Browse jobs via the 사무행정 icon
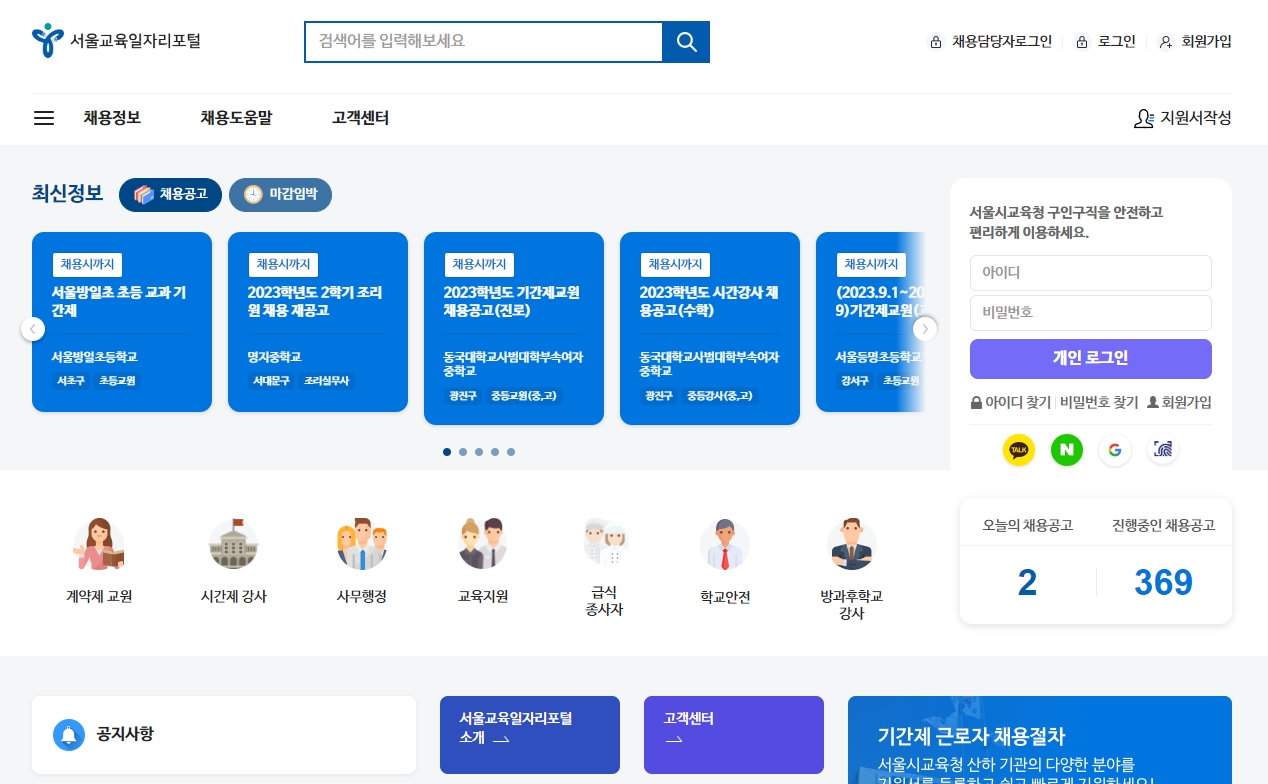Screen dimensions: 1268x784 tap(362, 543)
